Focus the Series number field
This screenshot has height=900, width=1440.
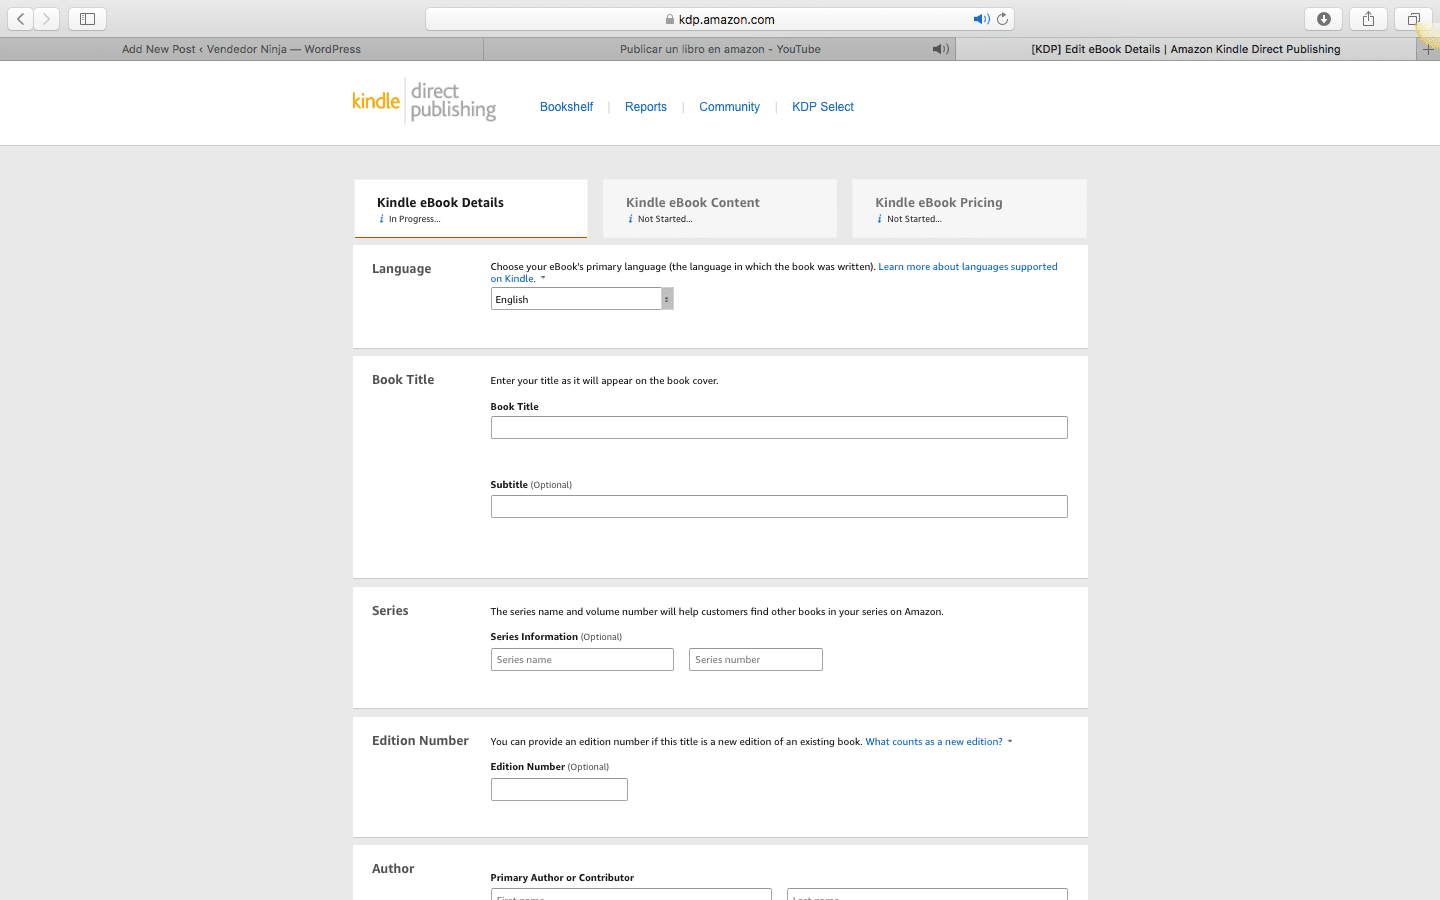(x=756, y=660)
